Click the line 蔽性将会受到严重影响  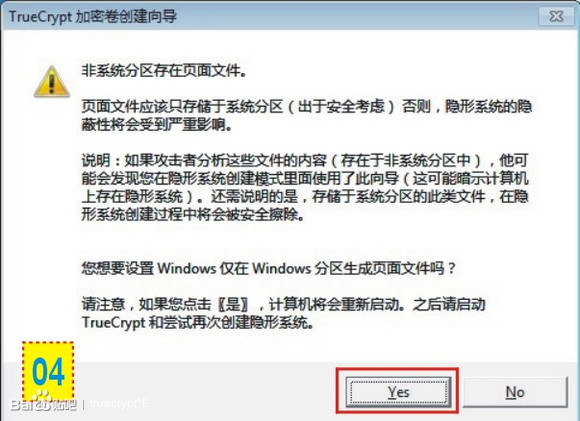pyautogui.click(x=157, y=125)
